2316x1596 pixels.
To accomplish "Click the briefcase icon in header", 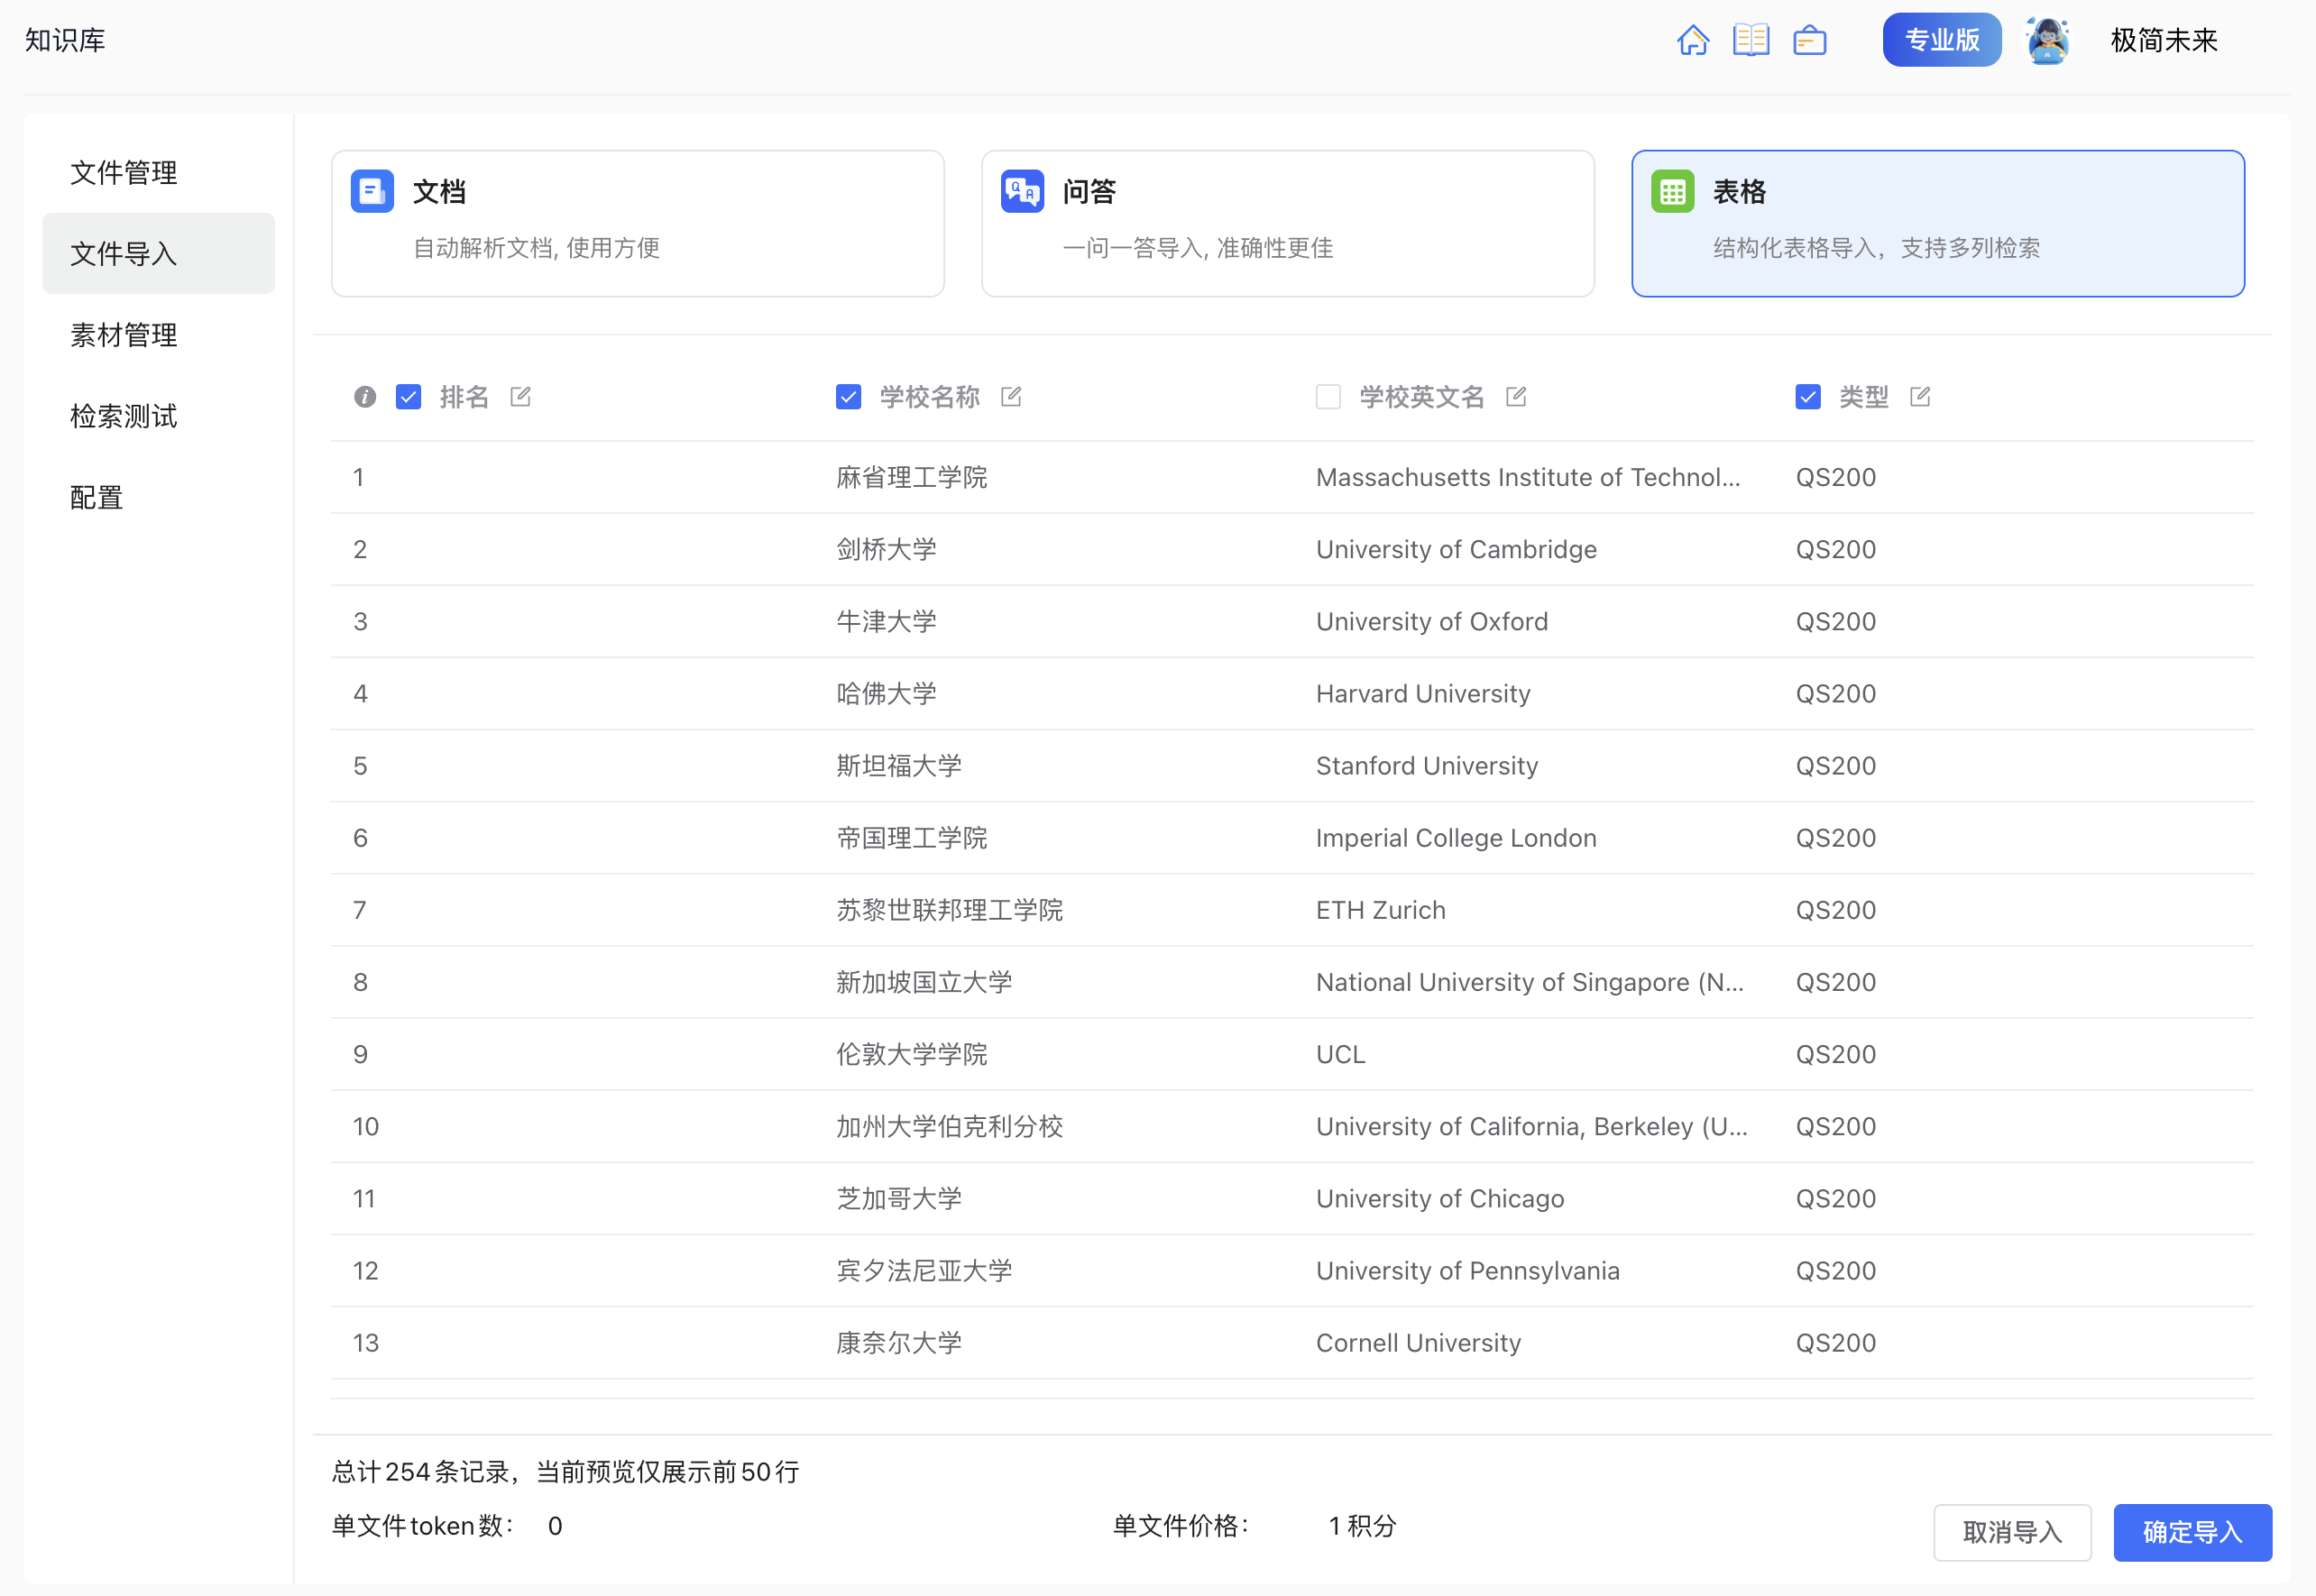I will (x=1809, y=40).
